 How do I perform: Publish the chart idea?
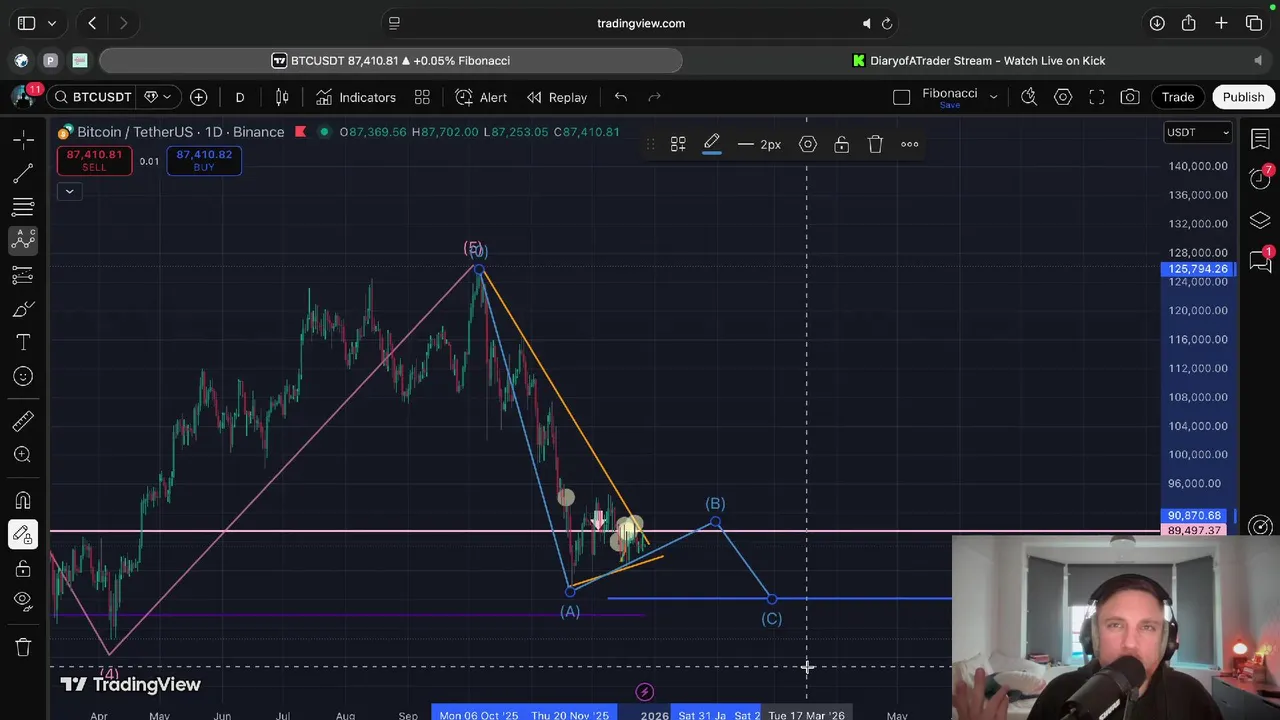tap(1243, 97)
